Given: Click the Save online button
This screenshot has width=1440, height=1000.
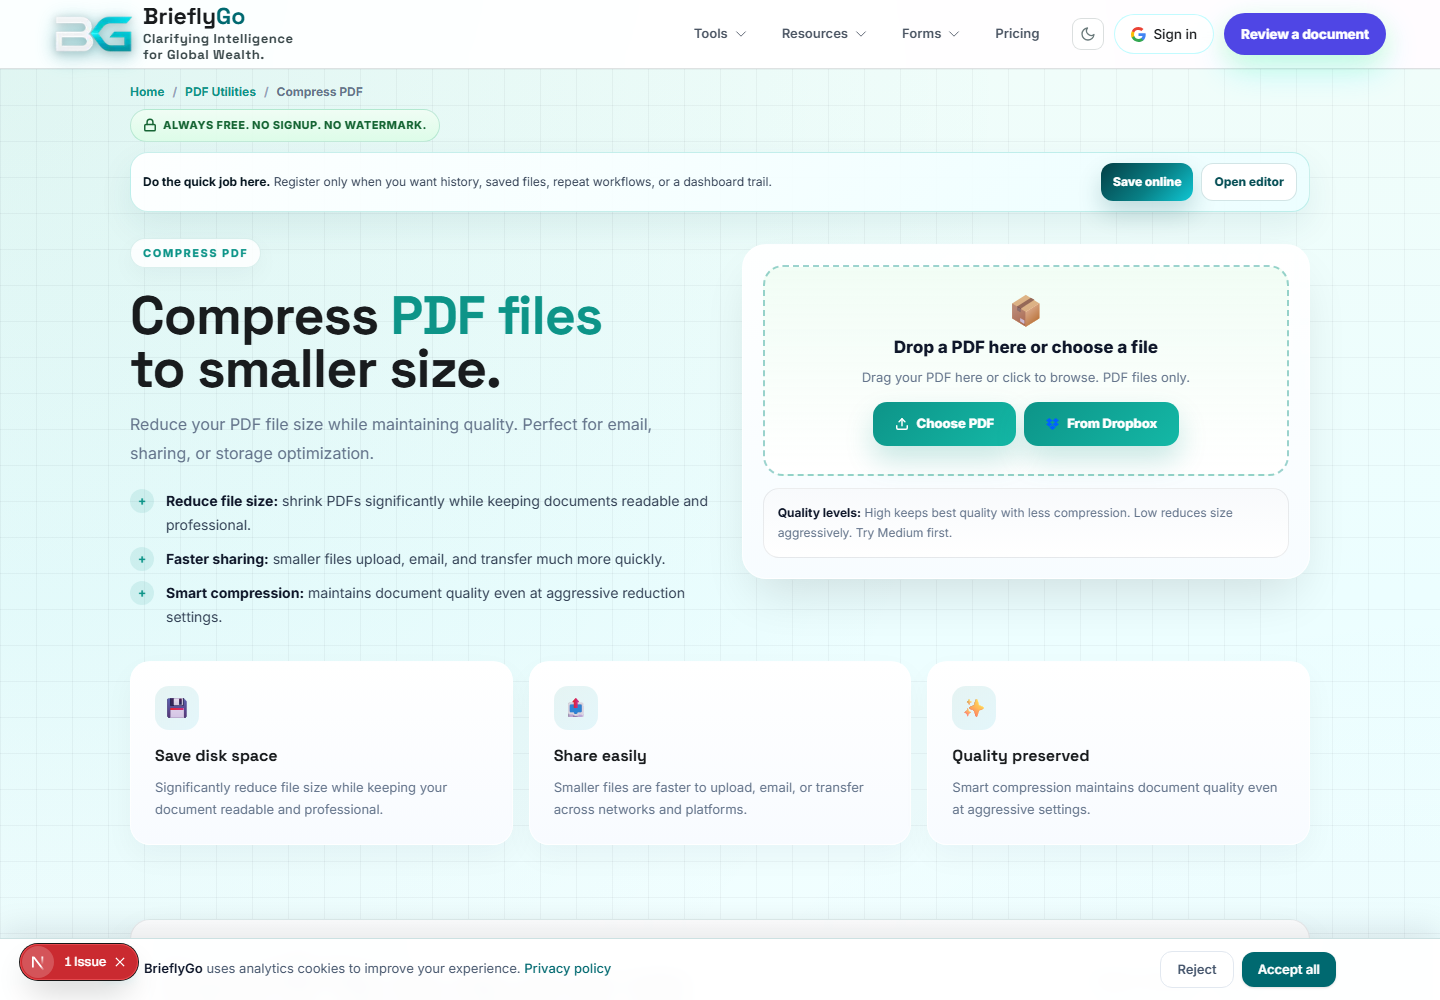Looking at the screenshot, I should pyautogui.click(x=1146, y=182).
